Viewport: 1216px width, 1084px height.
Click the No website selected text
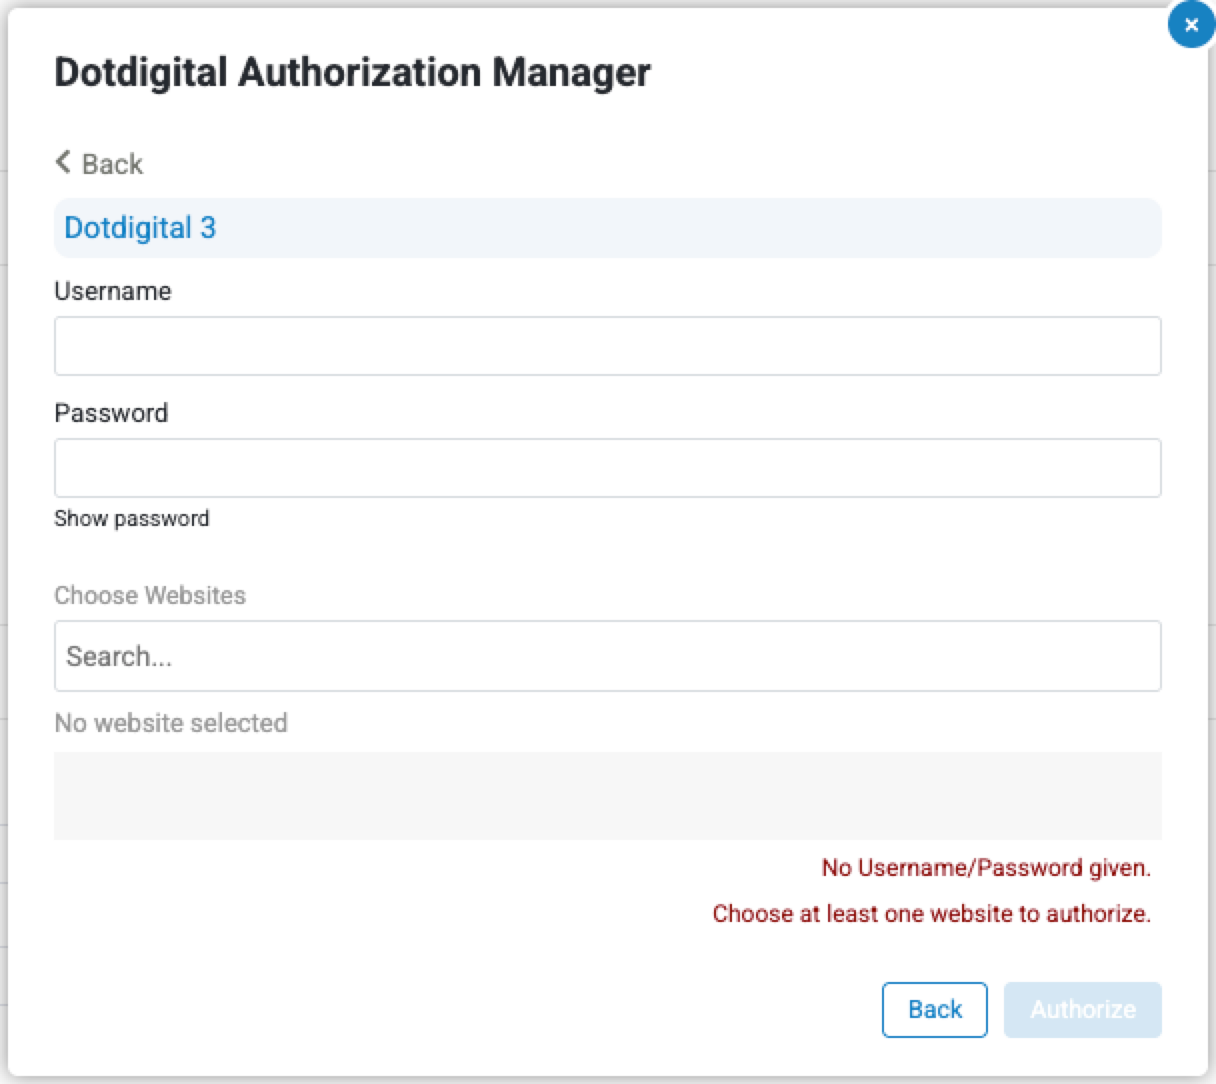[171, 723]
